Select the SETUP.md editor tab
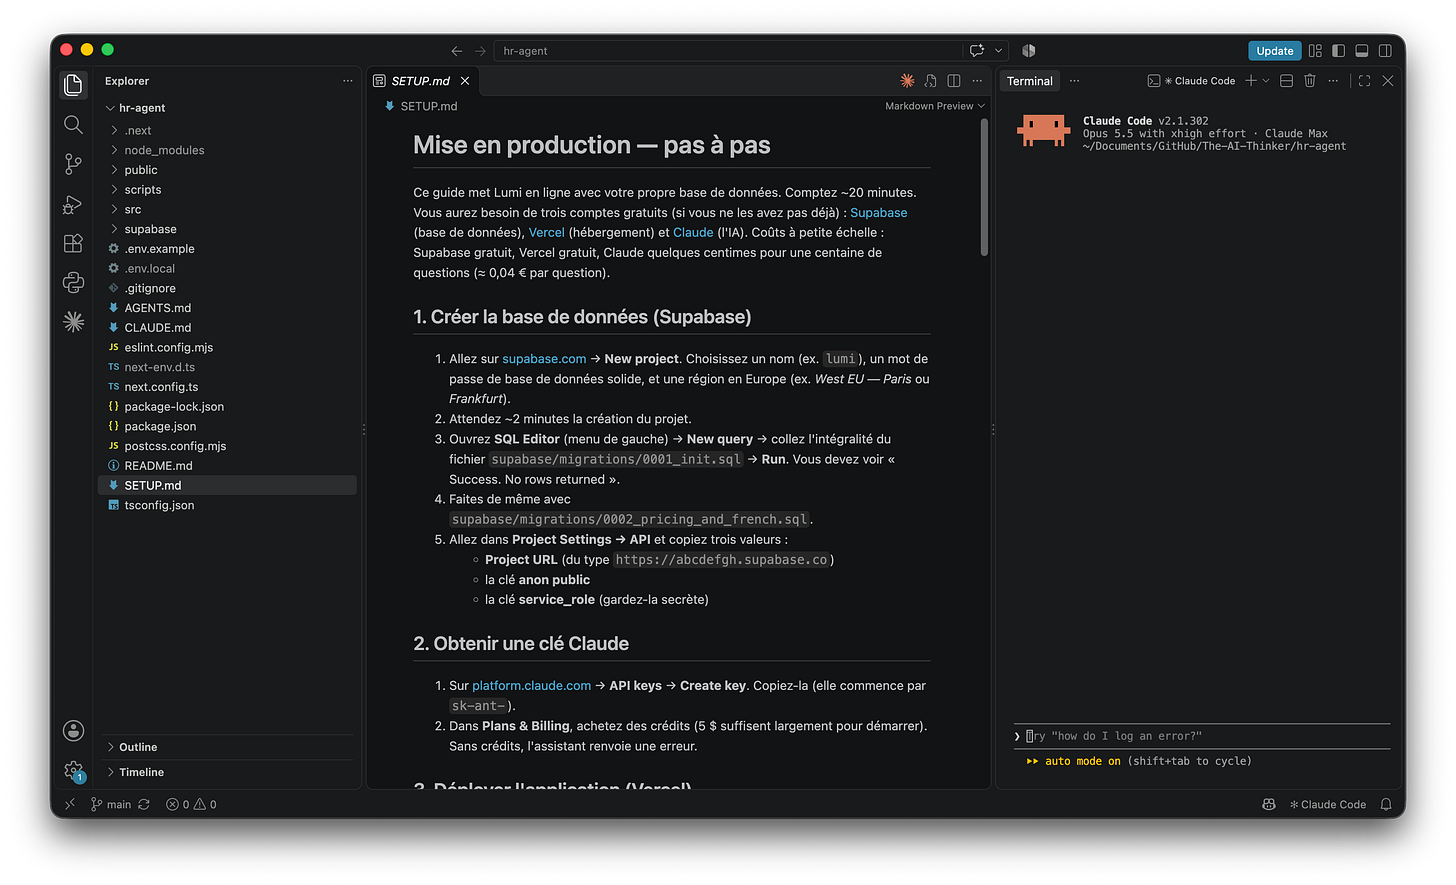Screen dimensions: 1456x885 click(421, 81)
